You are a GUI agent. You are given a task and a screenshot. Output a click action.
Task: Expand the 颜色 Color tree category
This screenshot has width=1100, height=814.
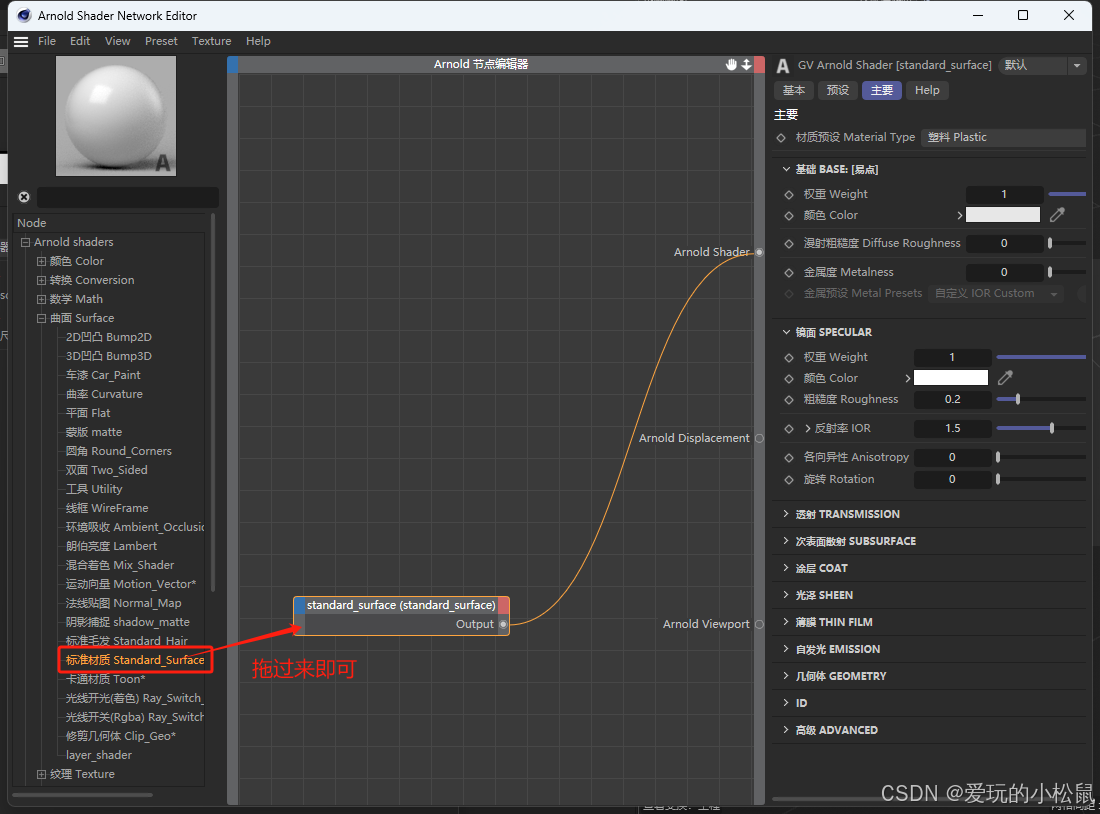(x=41, y=261)
